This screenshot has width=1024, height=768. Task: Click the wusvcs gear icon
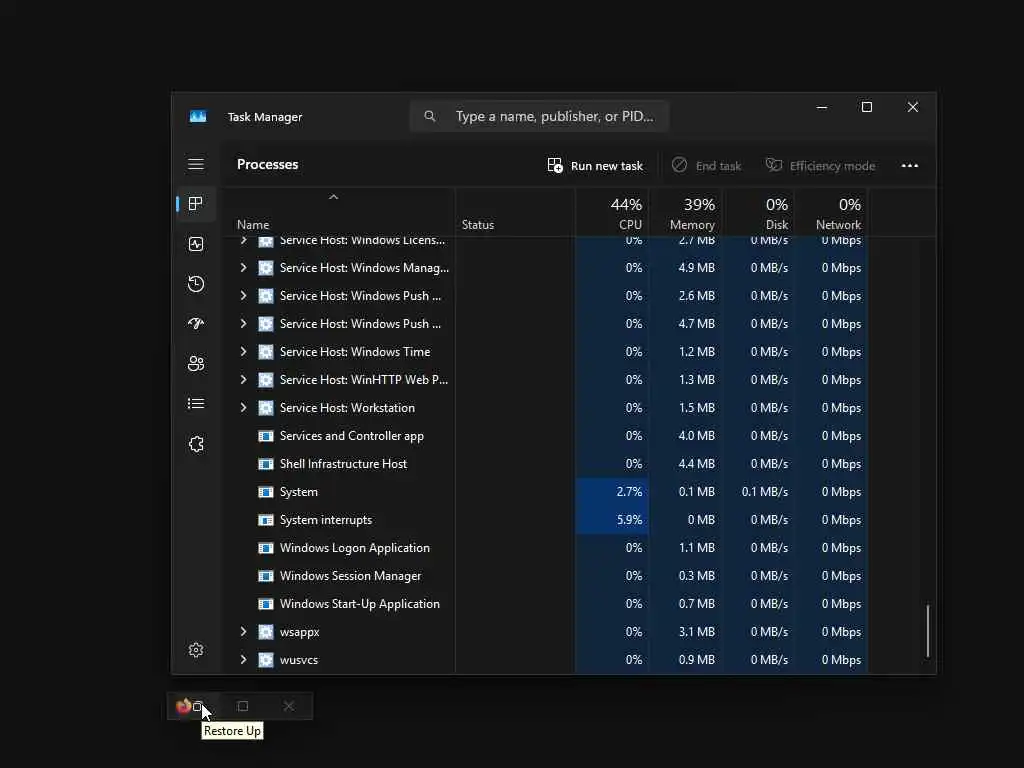pyautogui.click(x=266, y=660)
